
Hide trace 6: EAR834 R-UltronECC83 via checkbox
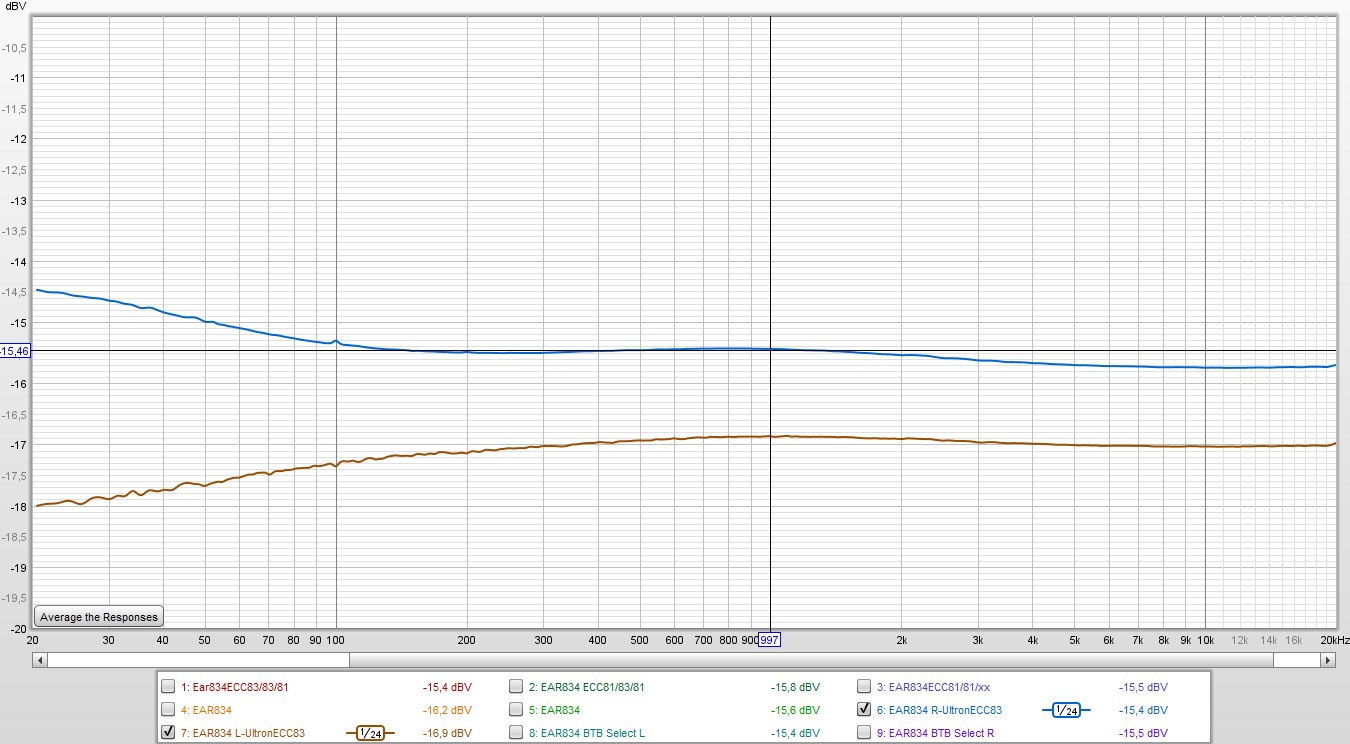(x=863, y=710)
